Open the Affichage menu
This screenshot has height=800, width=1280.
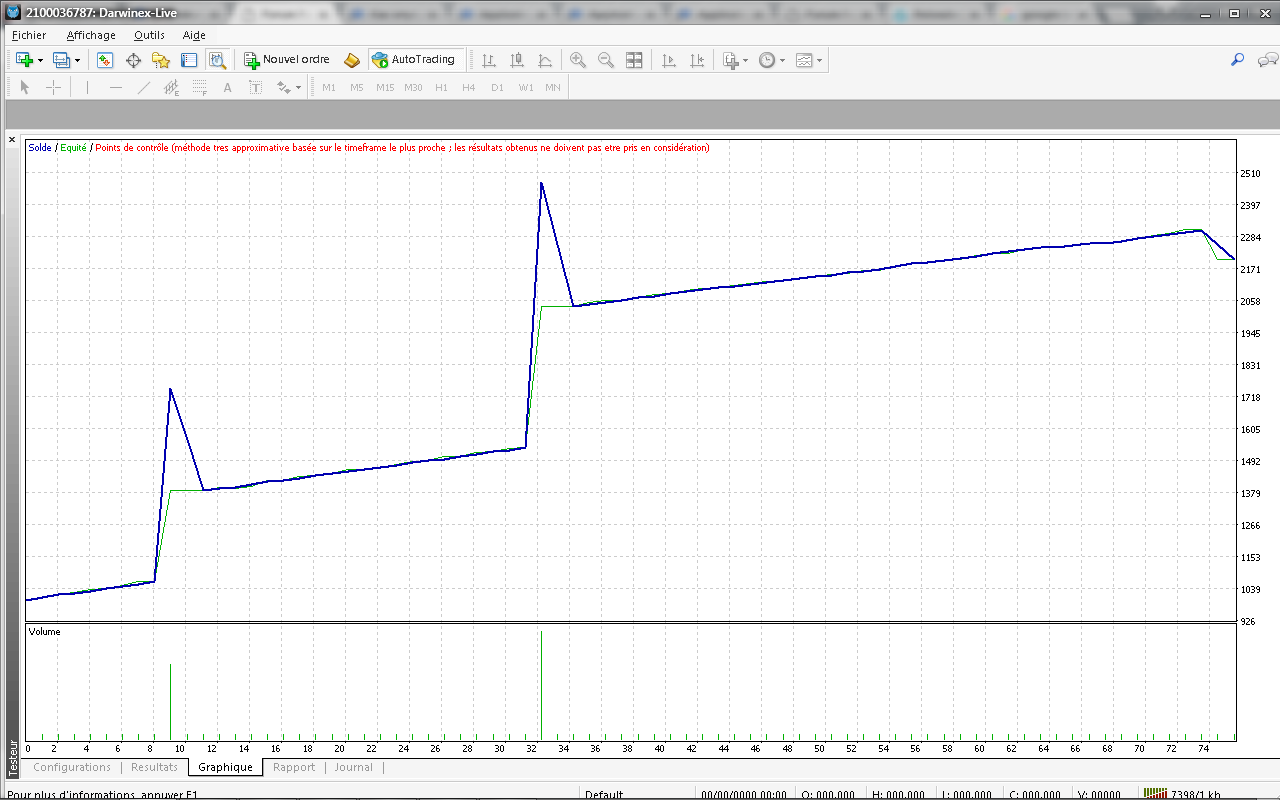tap(91, 35)
